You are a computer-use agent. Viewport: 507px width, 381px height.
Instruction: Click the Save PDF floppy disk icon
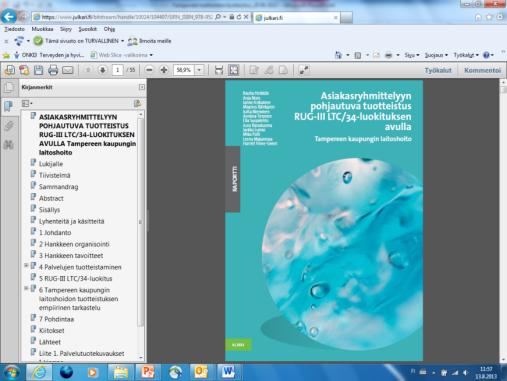tap(39, 70)
